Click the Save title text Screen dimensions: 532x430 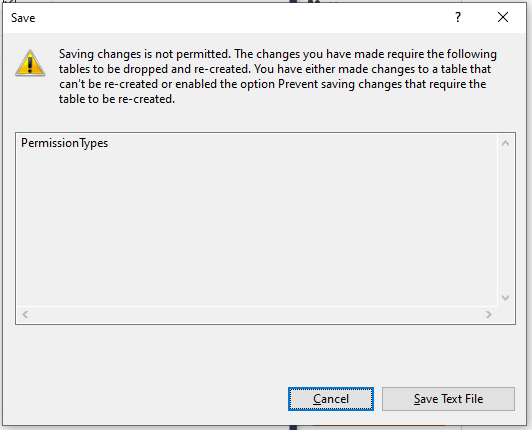coord(23,18)
